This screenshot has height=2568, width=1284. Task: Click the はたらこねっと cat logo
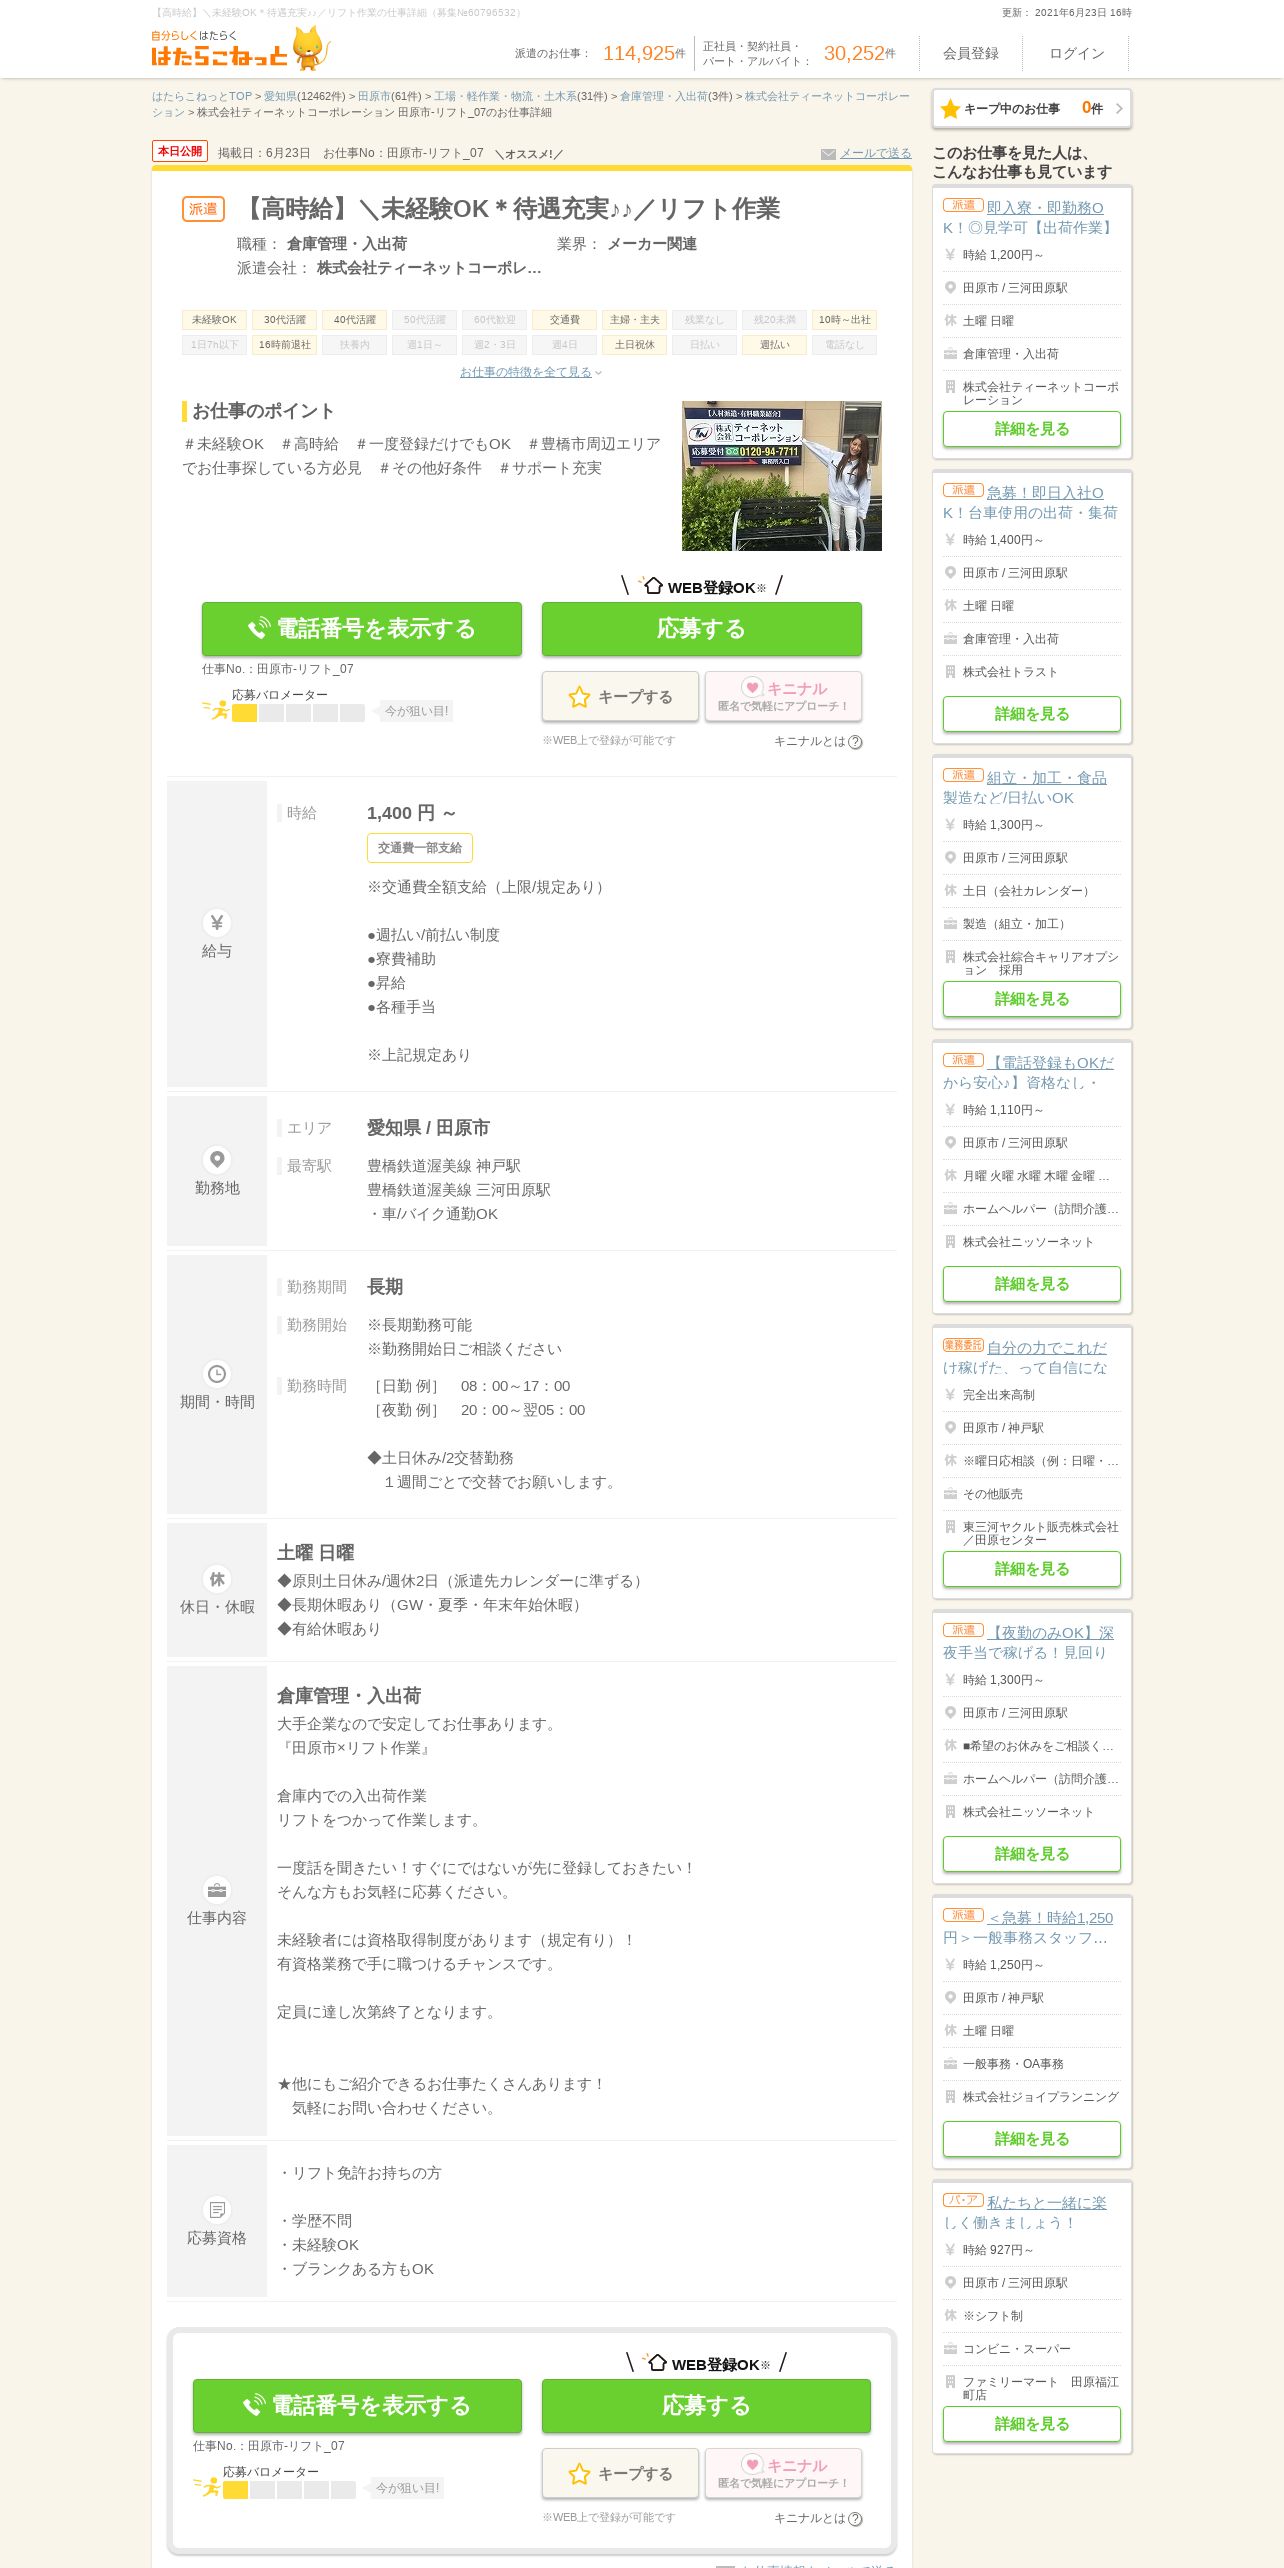(x=240, y=49)
